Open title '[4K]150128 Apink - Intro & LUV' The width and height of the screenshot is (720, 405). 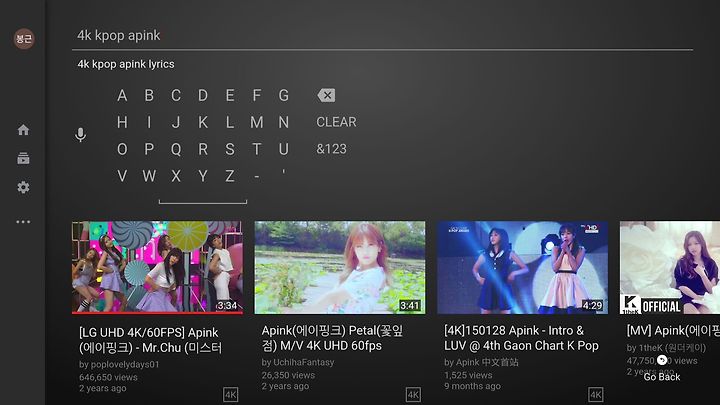tap(521, 338)
